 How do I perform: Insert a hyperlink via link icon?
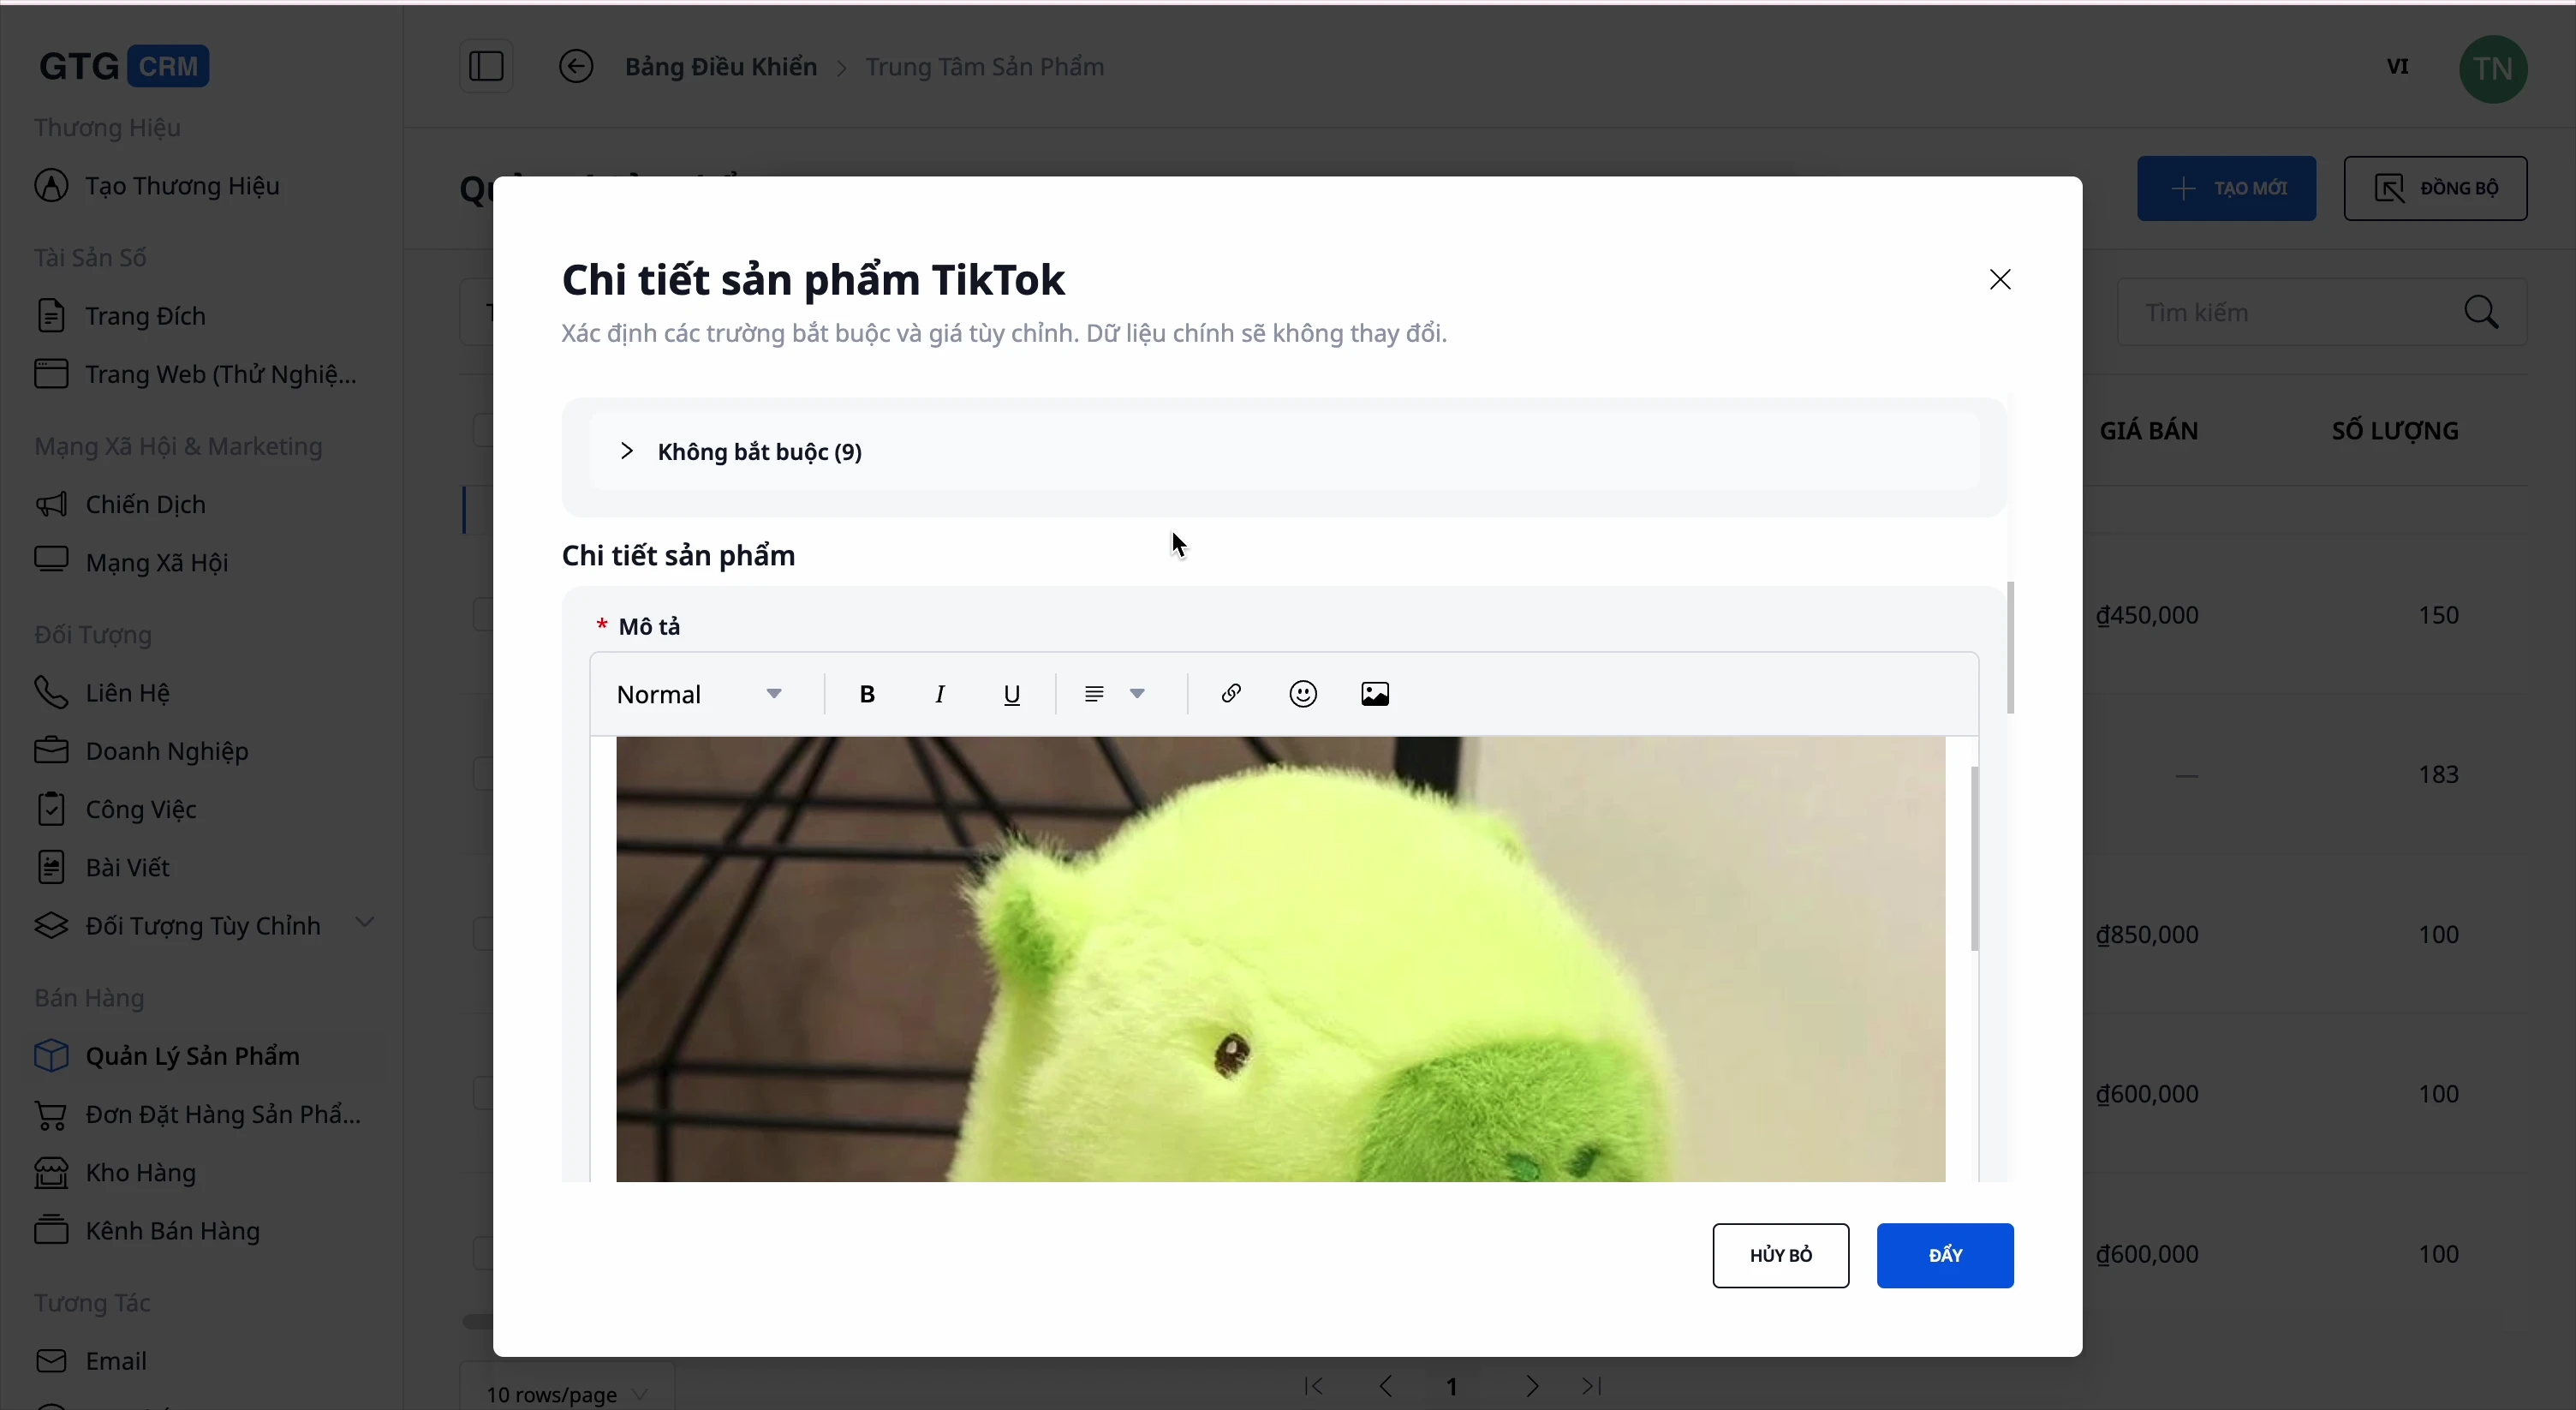tap(1231, 694)
